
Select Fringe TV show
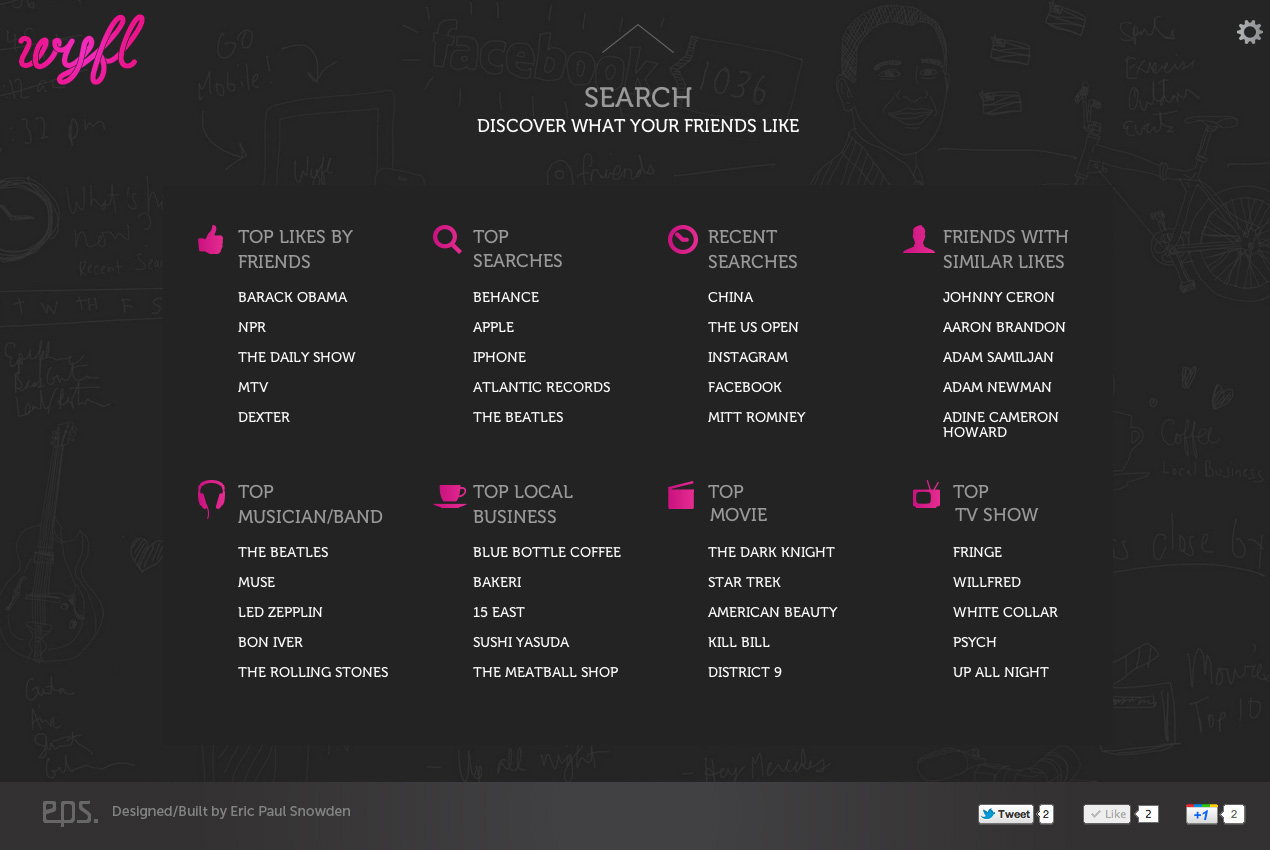pyautogui.click(x=977, y=552)
